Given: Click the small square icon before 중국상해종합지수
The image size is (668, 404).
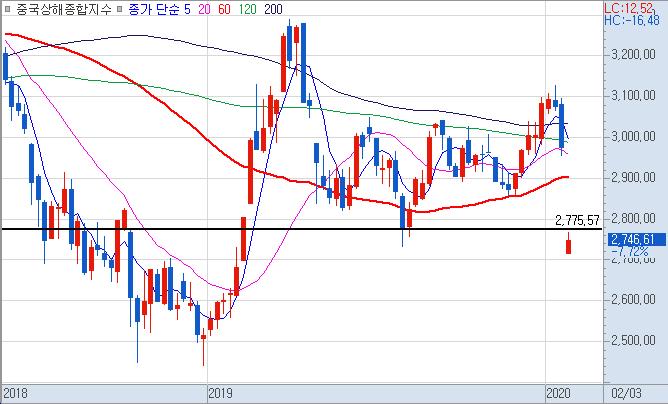Looking at the screenshot, I should point(8,9).
